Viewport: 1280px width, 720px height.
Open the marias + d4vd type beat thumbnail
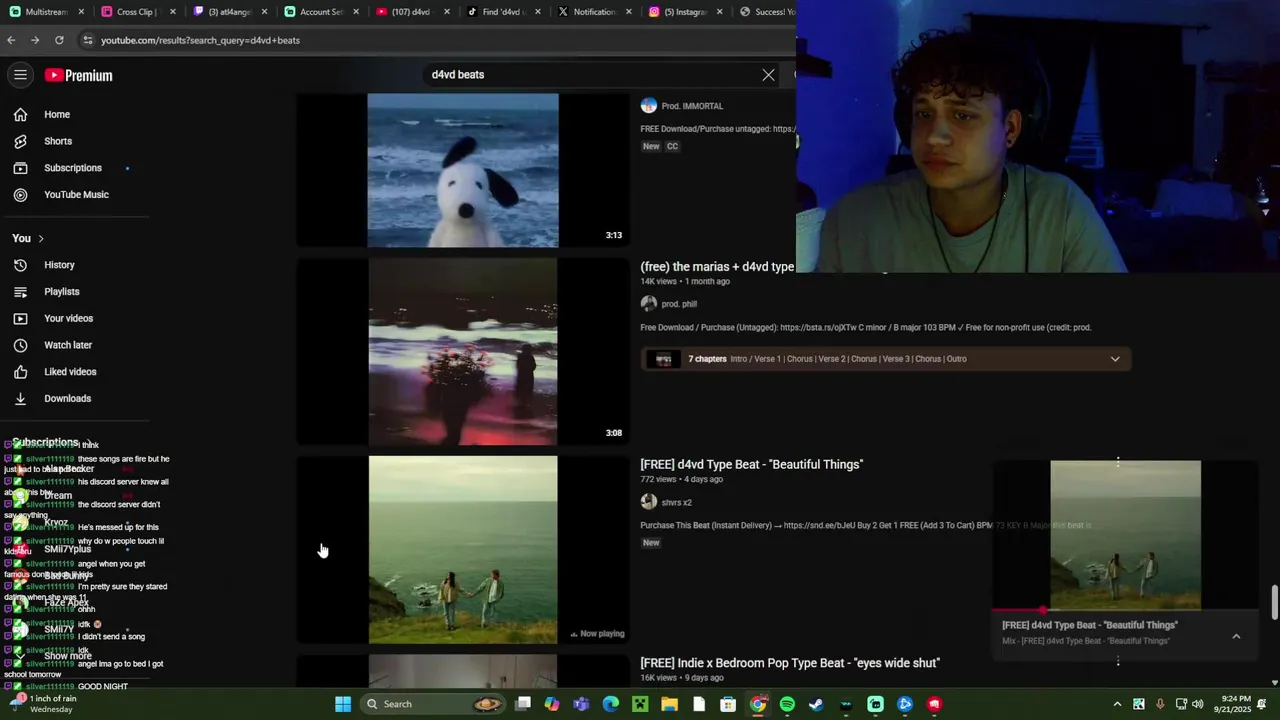463,352
